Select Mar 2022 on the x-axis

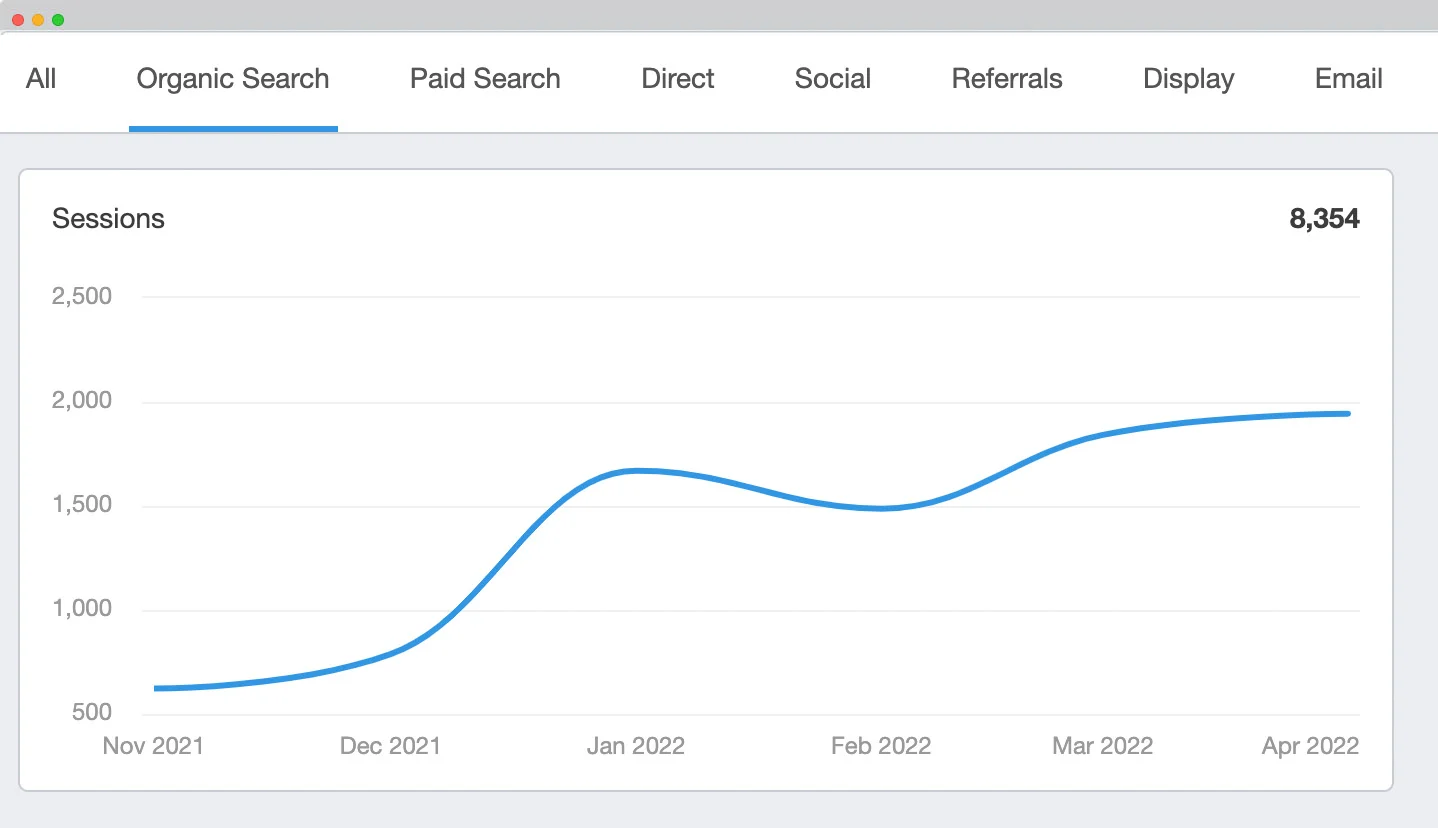tap(1103, 746)
